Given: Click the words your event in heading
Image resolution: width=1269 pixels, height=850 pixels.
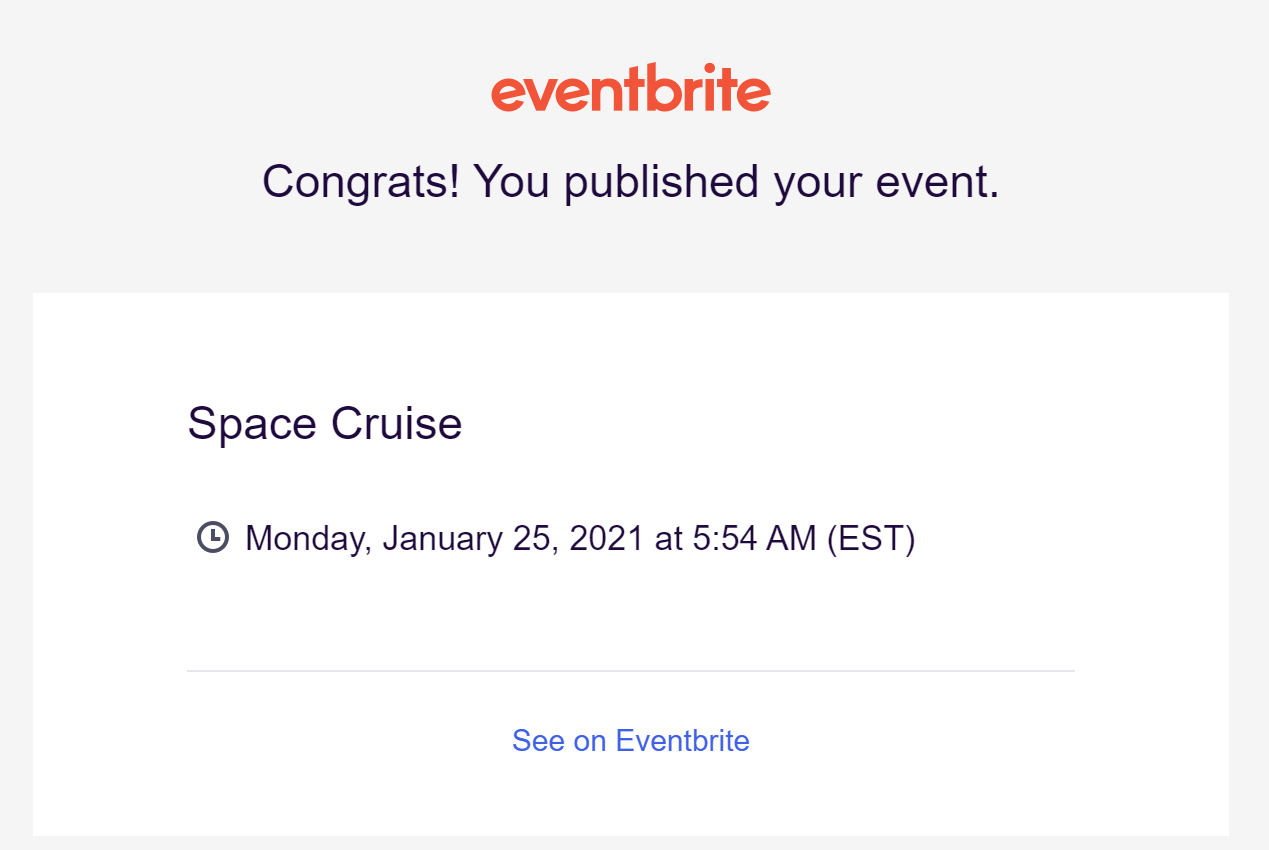Looking at the screenshot, I should 887,182.
